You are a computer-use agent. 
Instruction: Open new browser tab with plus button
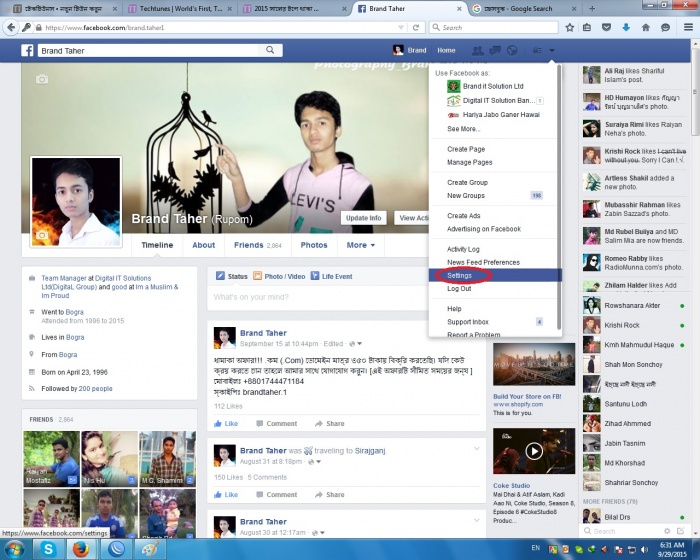click(x=592, y=8)
